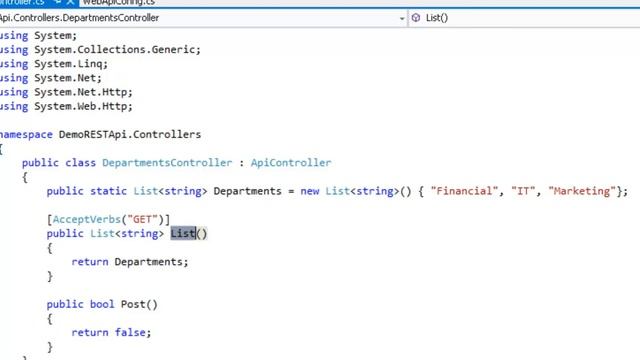This screenshot has height=360, width=640.
Task: Click the 'bool' return type
Action: 102,304
